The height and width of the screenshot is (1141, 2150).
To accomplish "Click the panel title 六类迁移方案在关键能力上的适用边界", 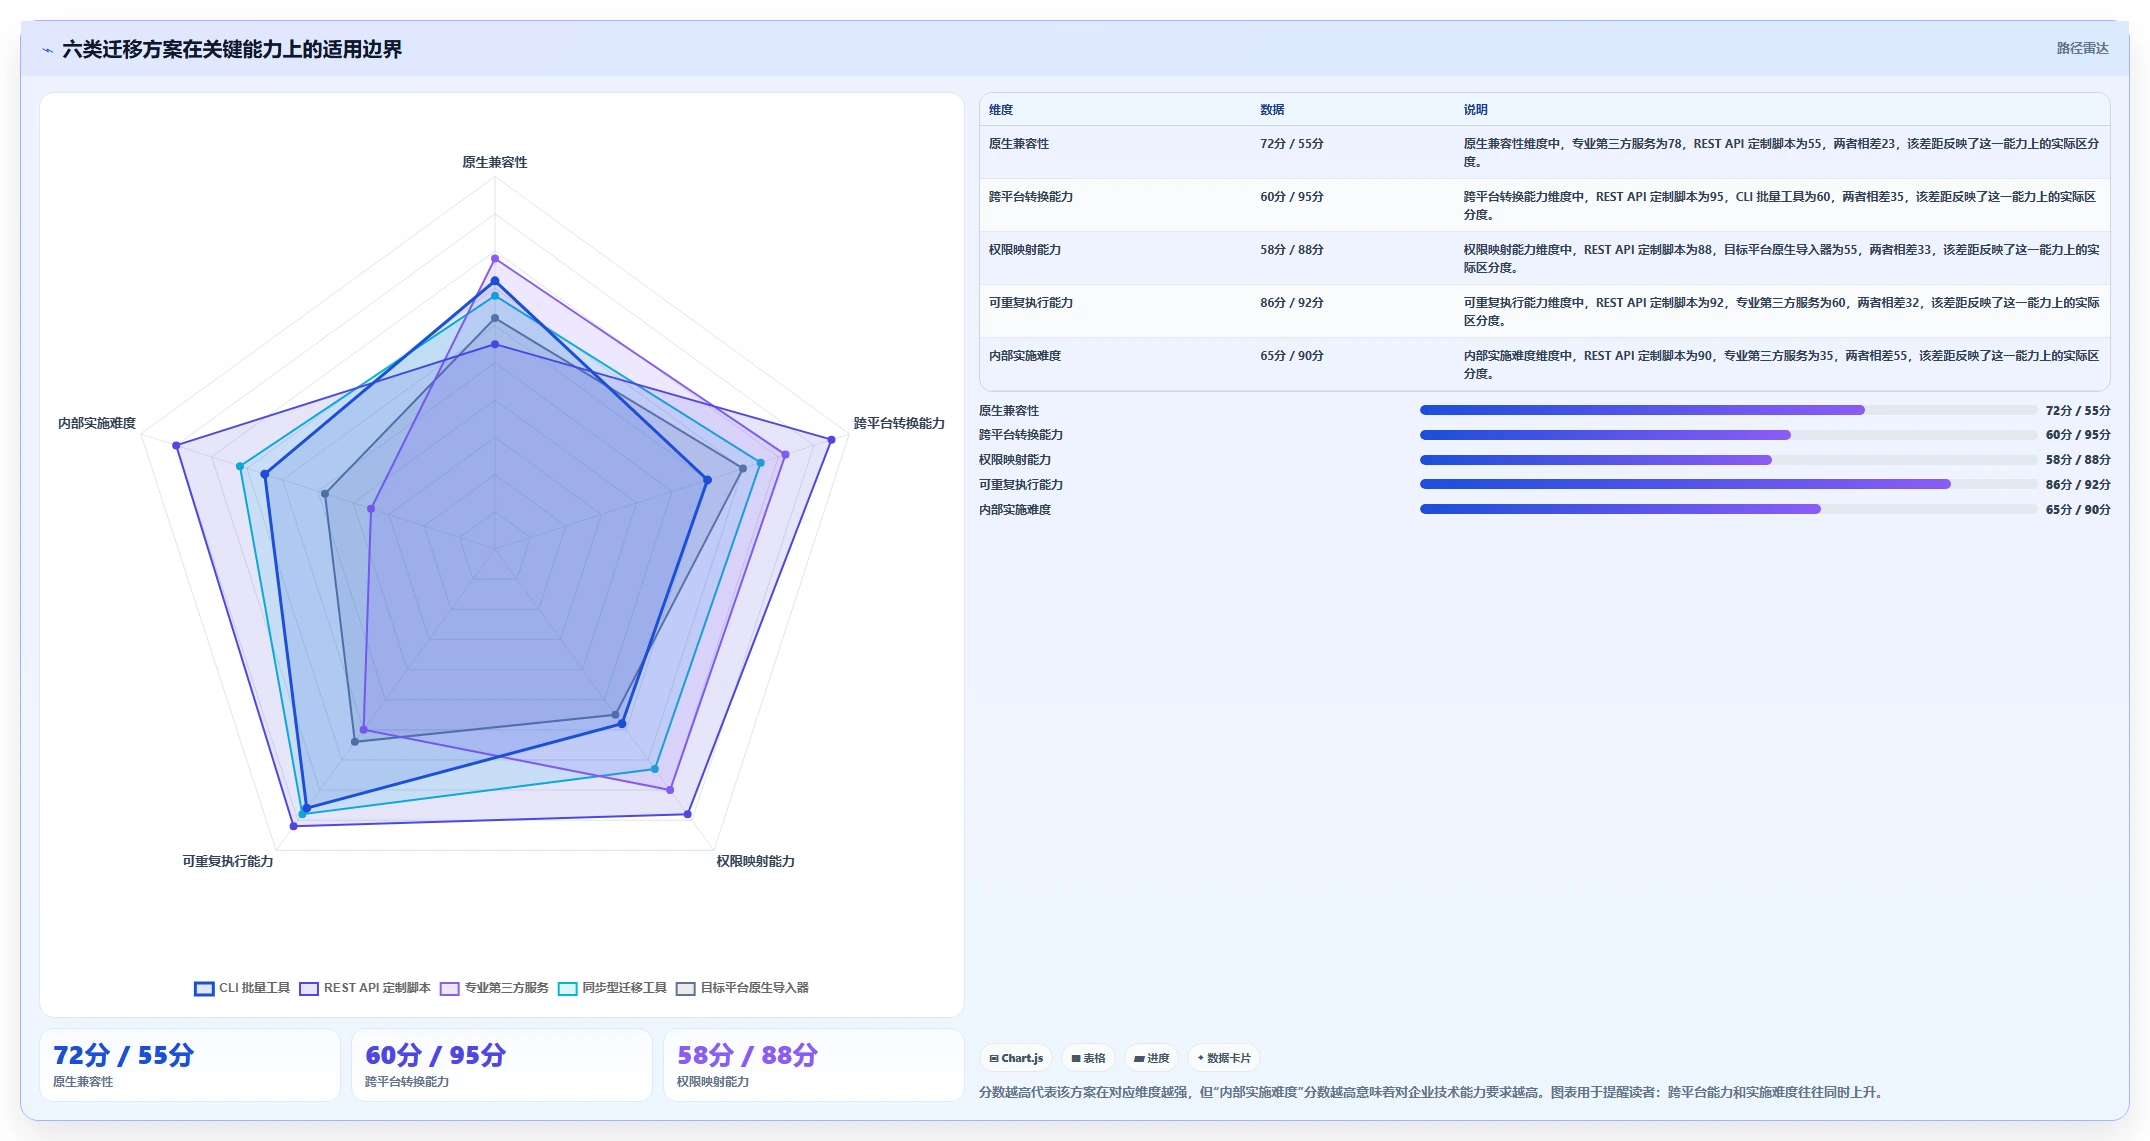I will [232, 49].
